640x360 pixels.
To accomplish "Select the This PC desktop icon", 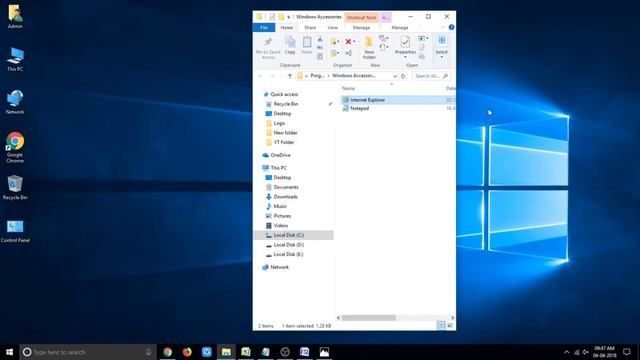I will 15,59.
